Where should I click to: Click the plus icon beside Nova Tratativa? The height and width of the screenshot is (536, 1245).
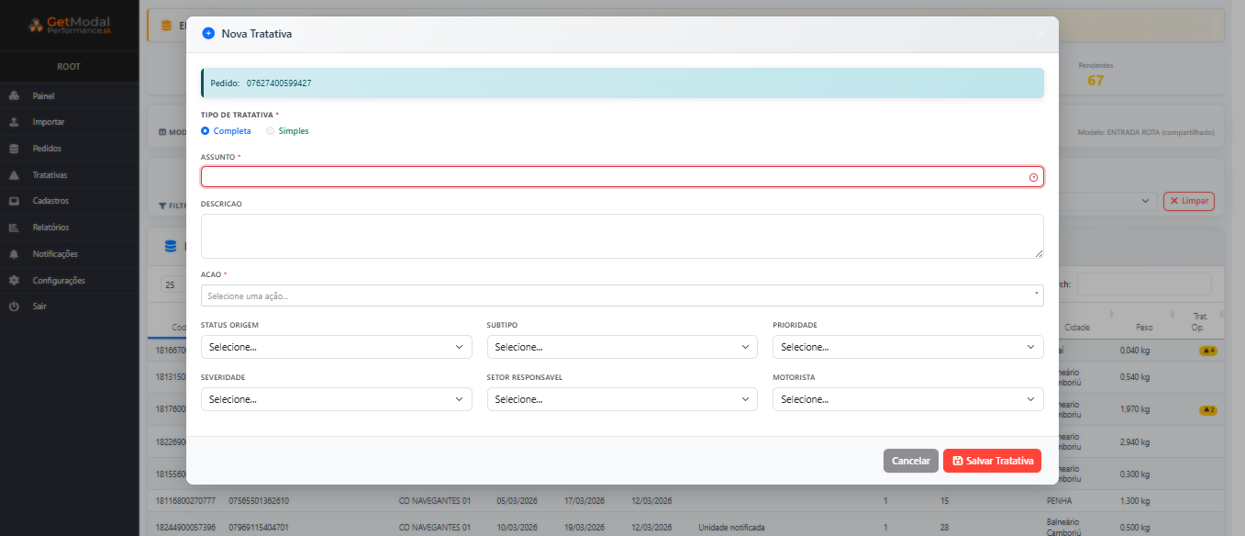(x=208, y=33)
